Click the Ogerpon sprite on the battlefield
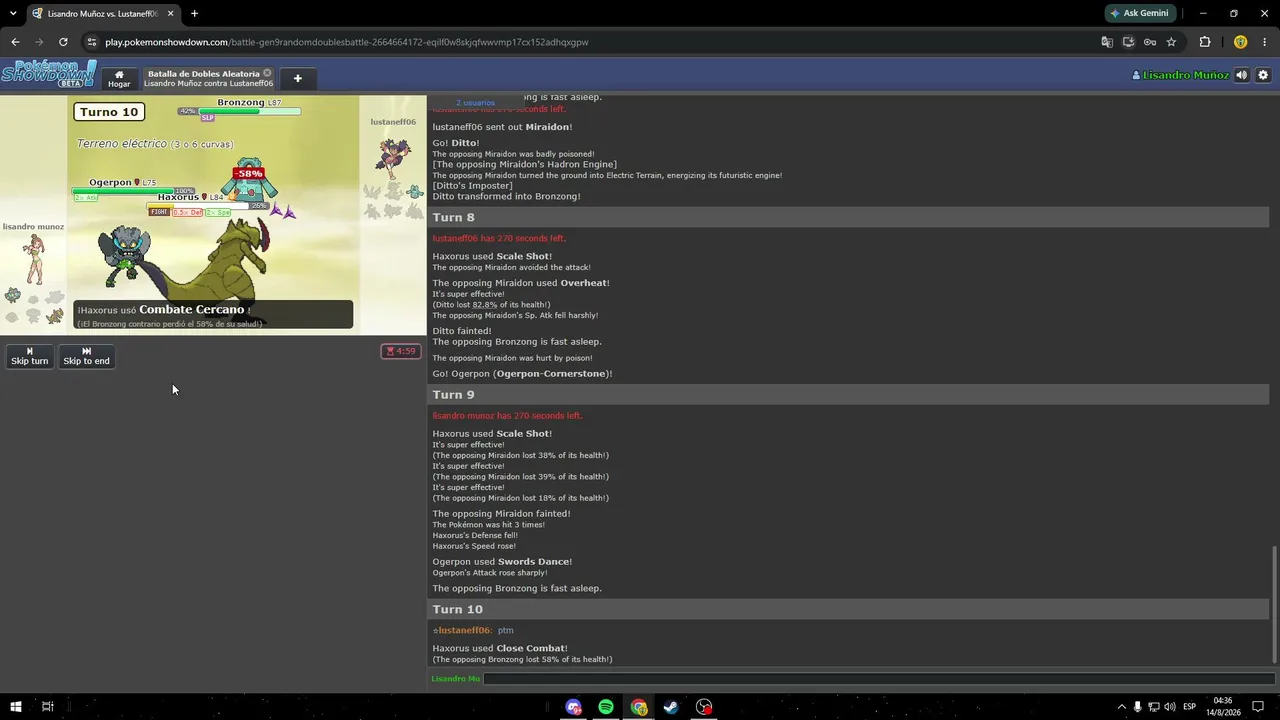 pos(127,253)
